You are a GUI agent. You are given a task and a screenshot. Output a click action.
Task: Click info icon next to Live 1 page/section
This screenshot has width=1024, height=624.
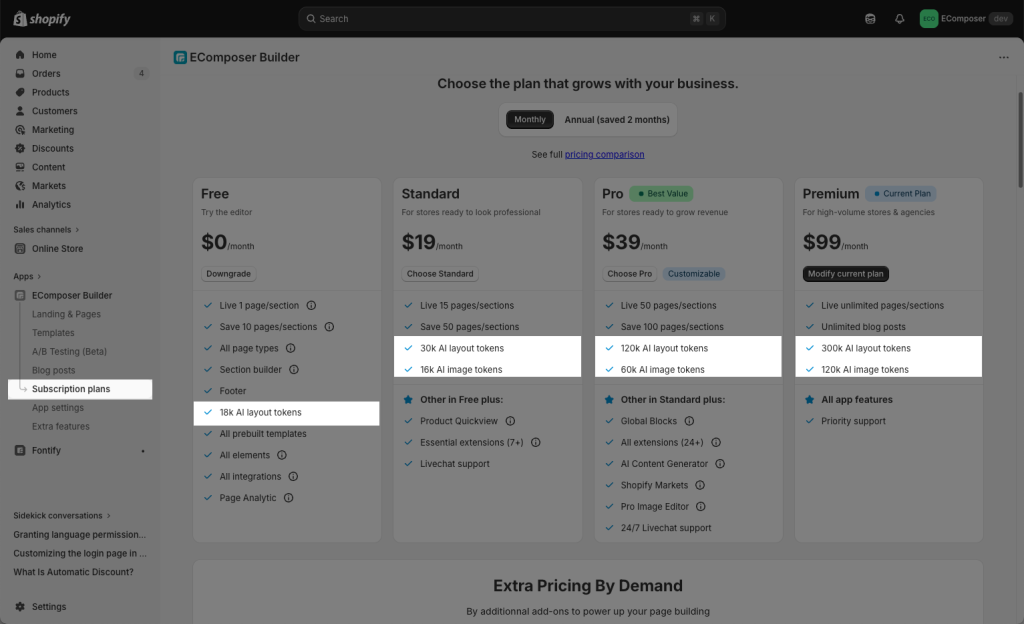[311, 306]
